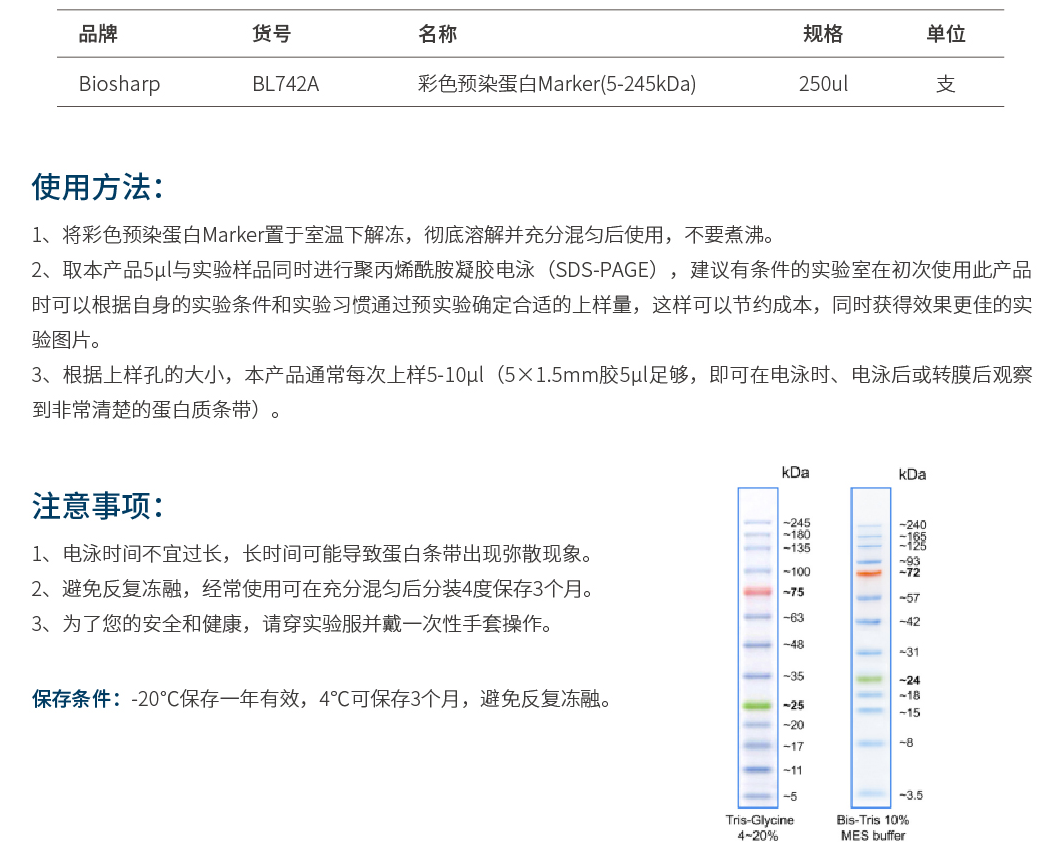Click the green ~25 kDa marker band
This screenshot has height=860, width=1049.
(x=756, y=705)
